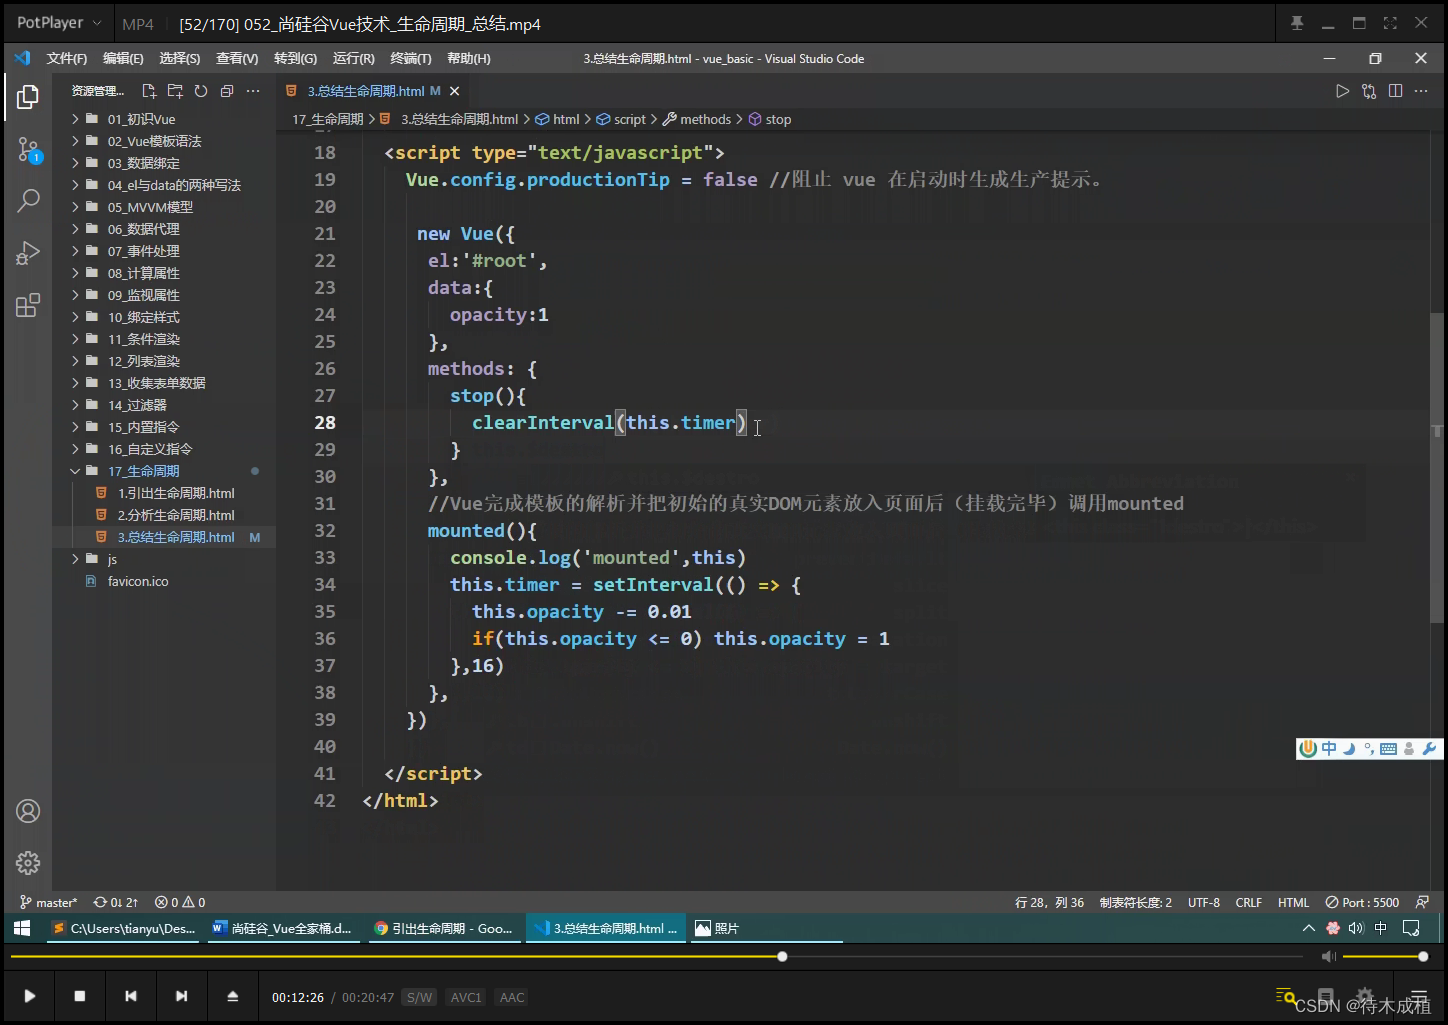Close the 3.总结生命周期.html editor tab

click(454, 91)
